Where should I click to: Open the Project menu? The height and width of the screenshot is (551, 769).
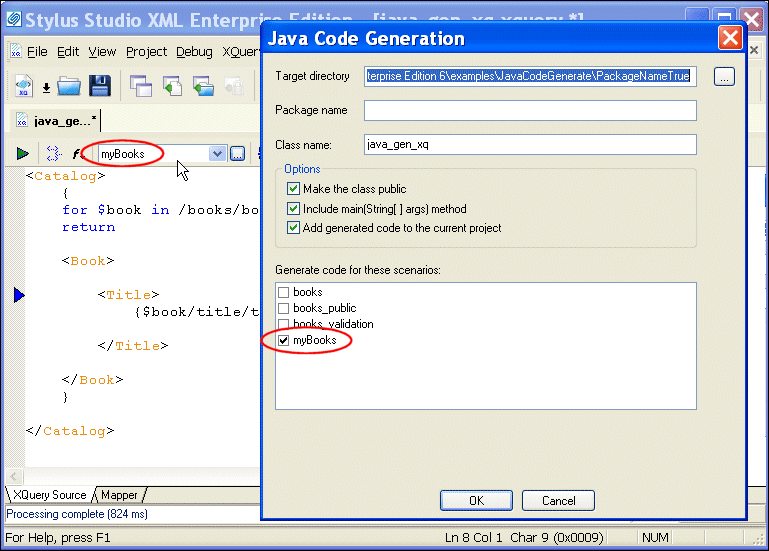[146, 52]
